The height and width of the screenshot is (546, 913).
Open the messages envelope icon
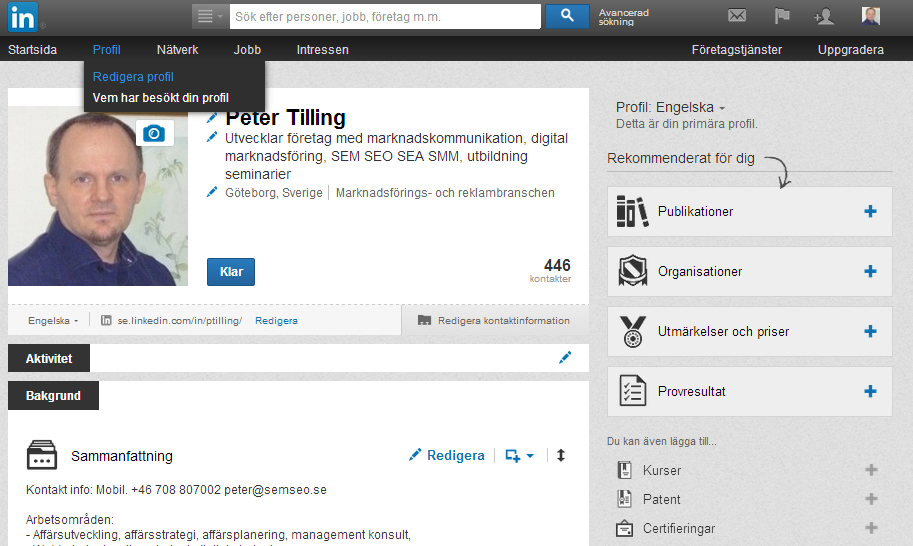(x=737, y=16)
